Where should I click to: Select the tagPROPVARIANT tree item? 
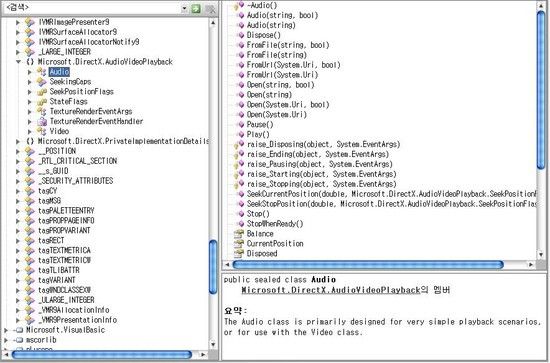[64, 231]
